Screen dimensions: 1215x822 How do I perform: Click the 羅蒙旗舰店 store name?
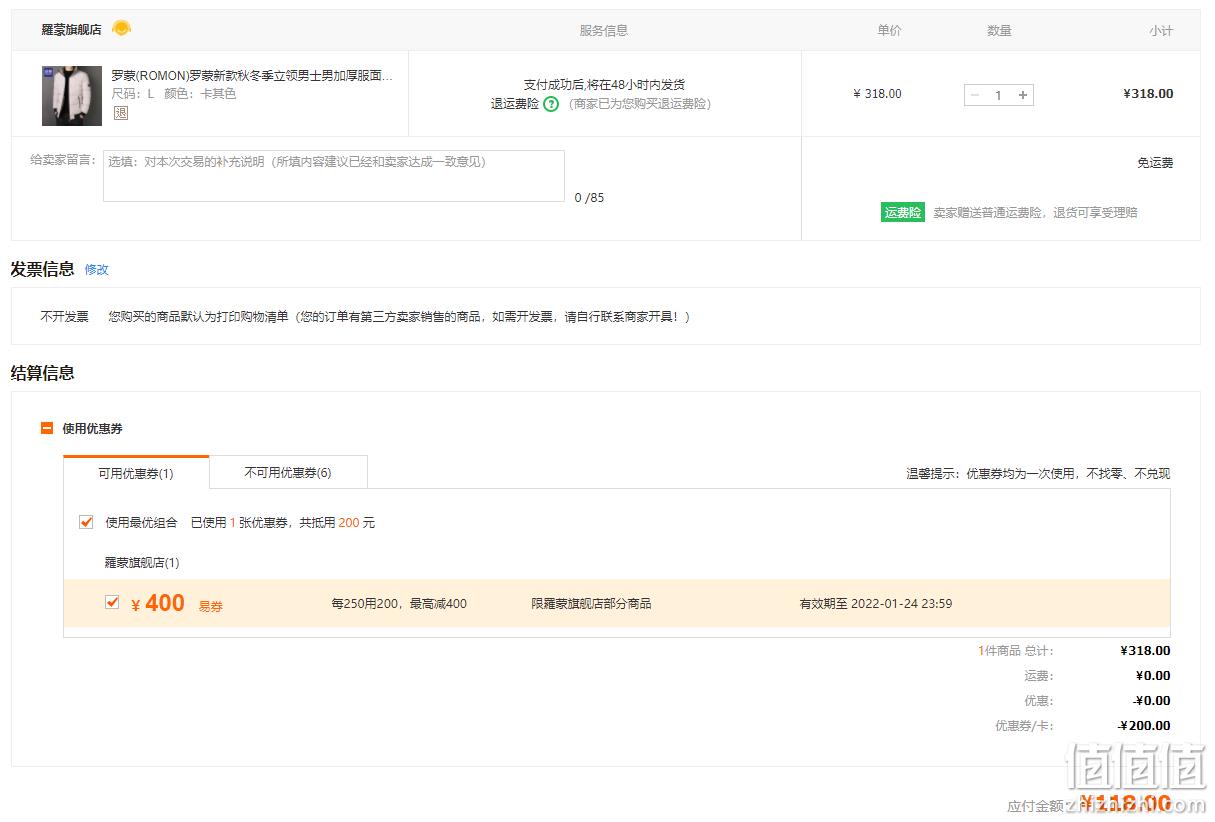pyautogui.click(x=71, y=30)
